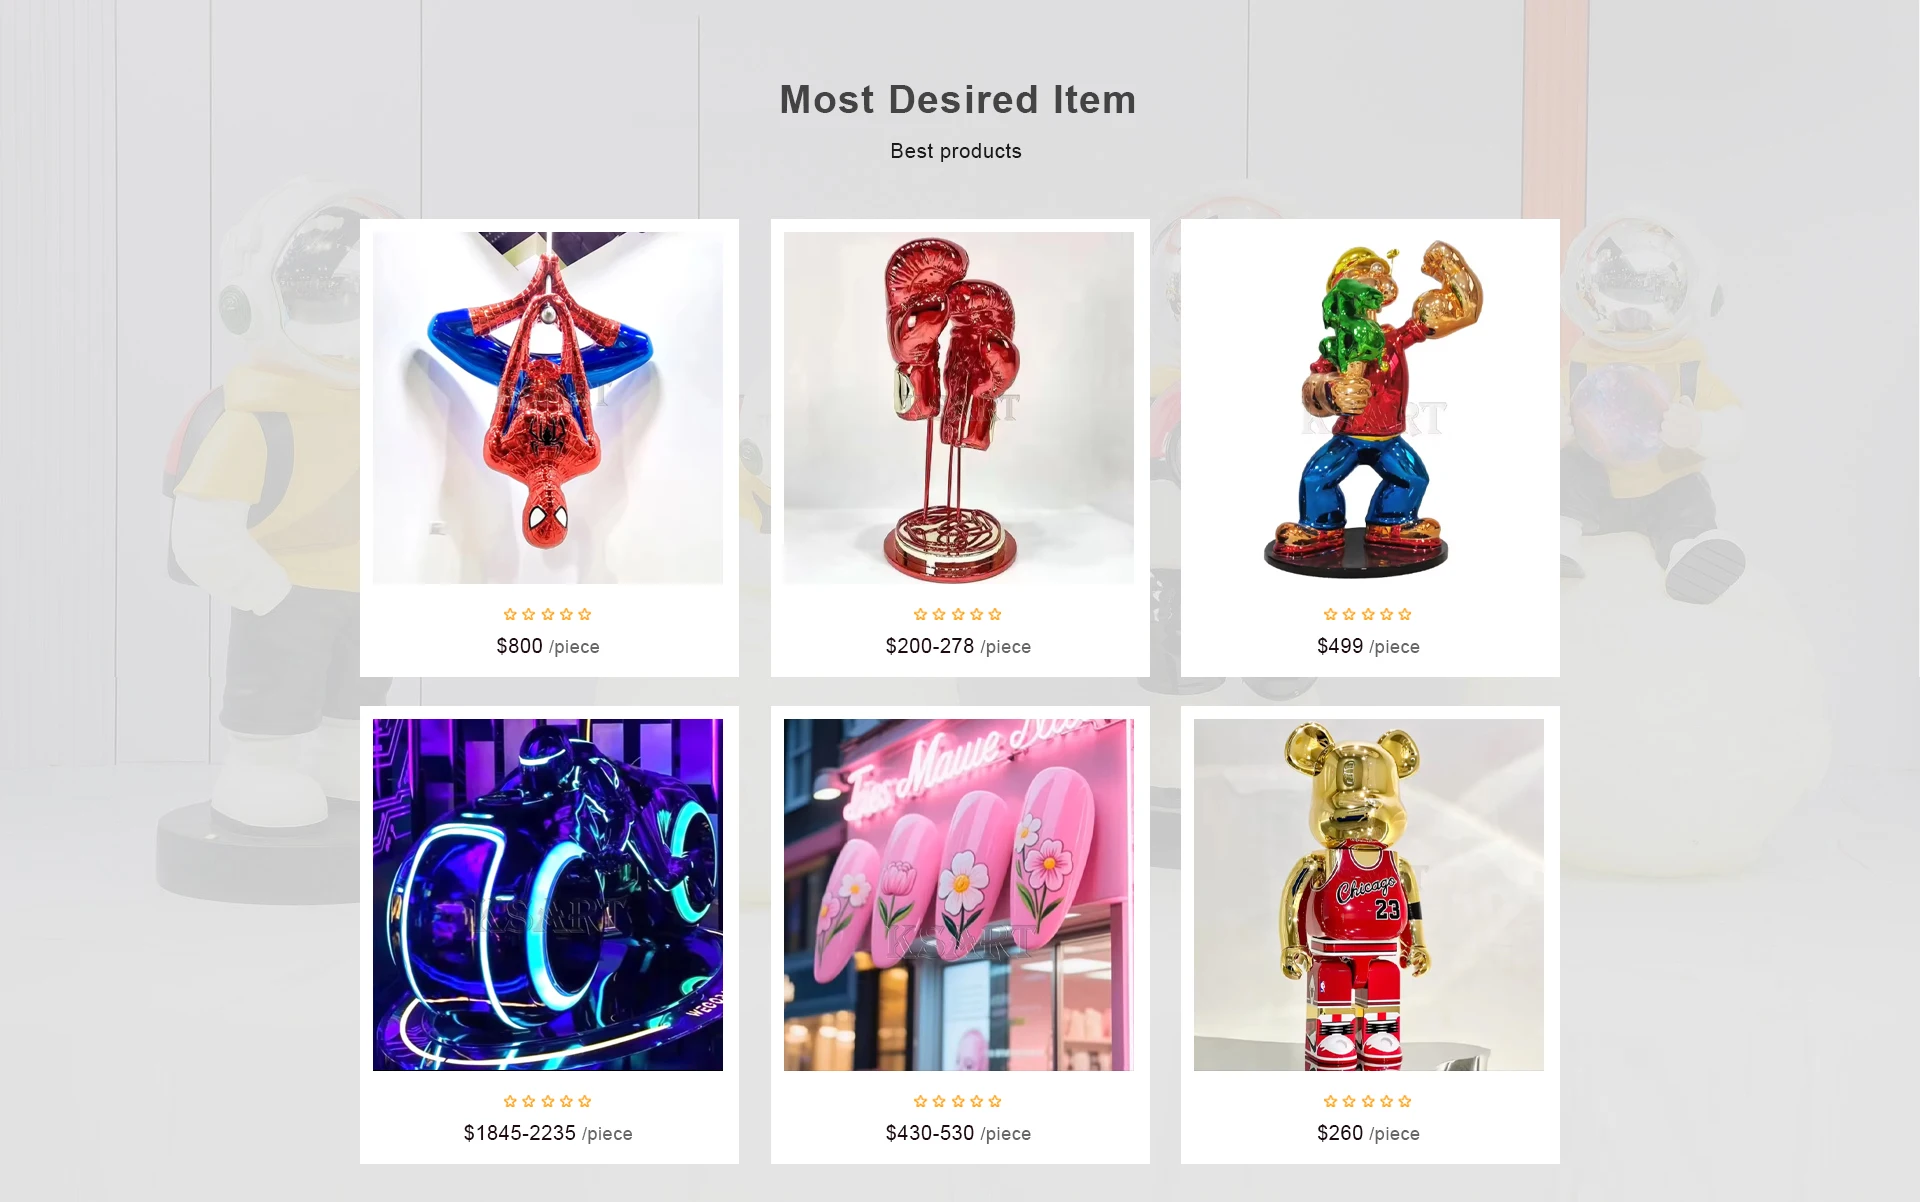1920x1202 pixels.
Task: Click star rating under pink nail sign
Action: pos(958,1101)
